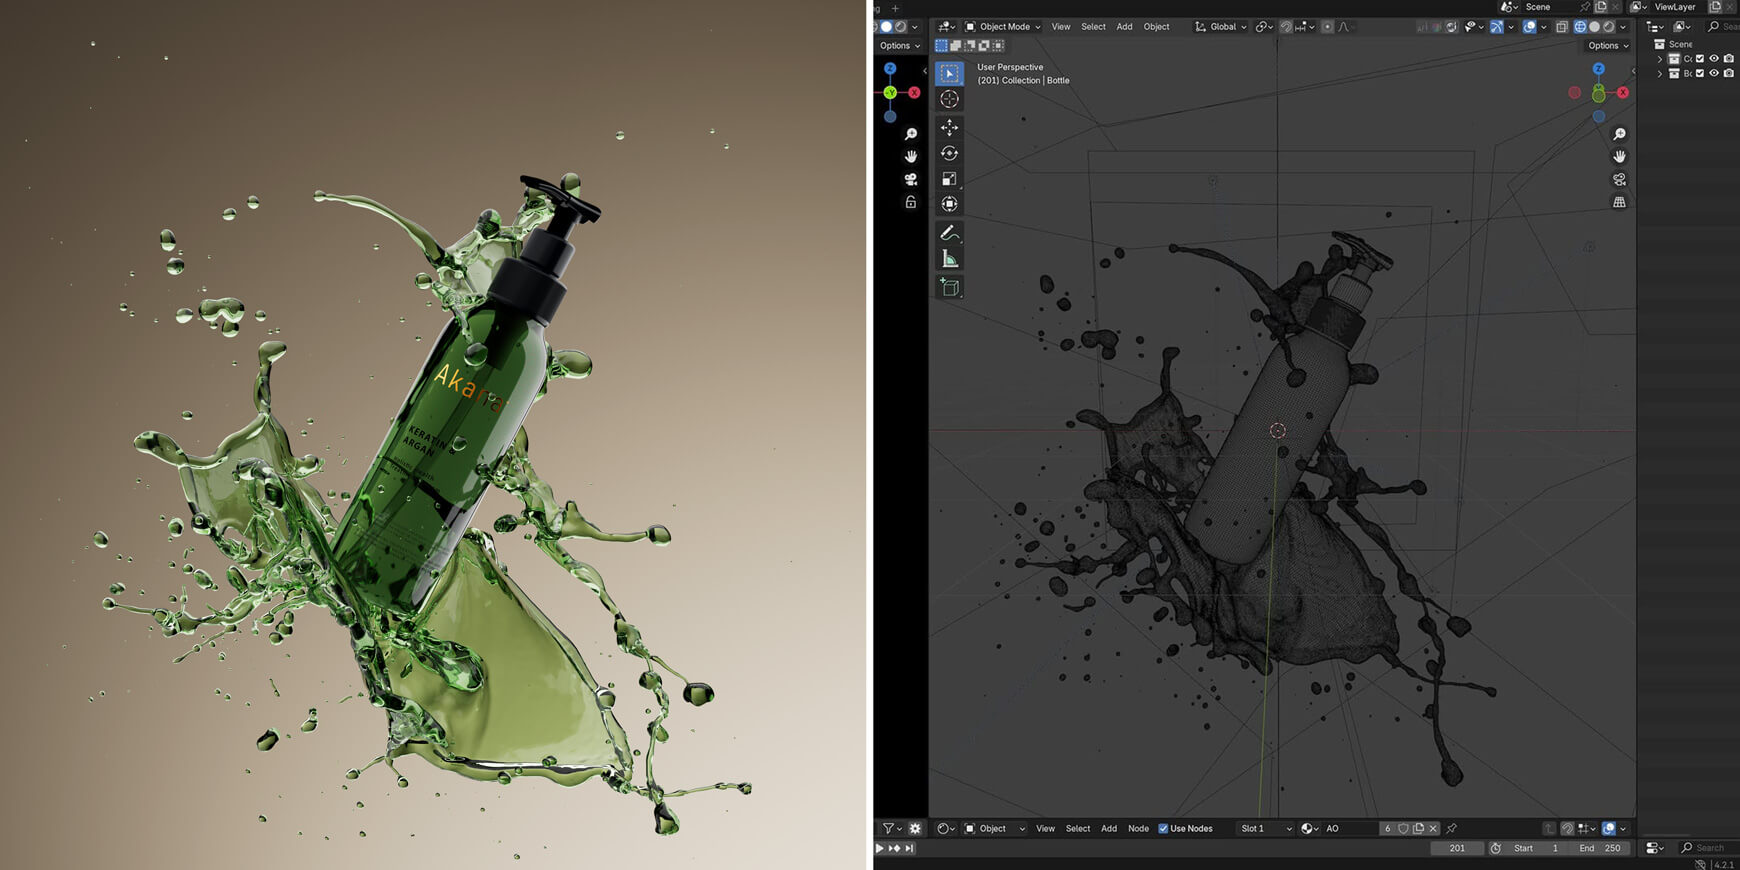
Task: Click the jump to last frame button
Action: tap(909, 848)
